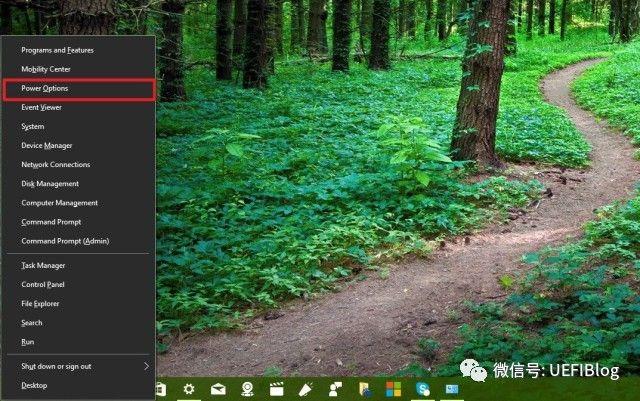Viewport: 640px width, 401px height.
Task: Open Power Options in the menu
Action: (x=78, y=89)
